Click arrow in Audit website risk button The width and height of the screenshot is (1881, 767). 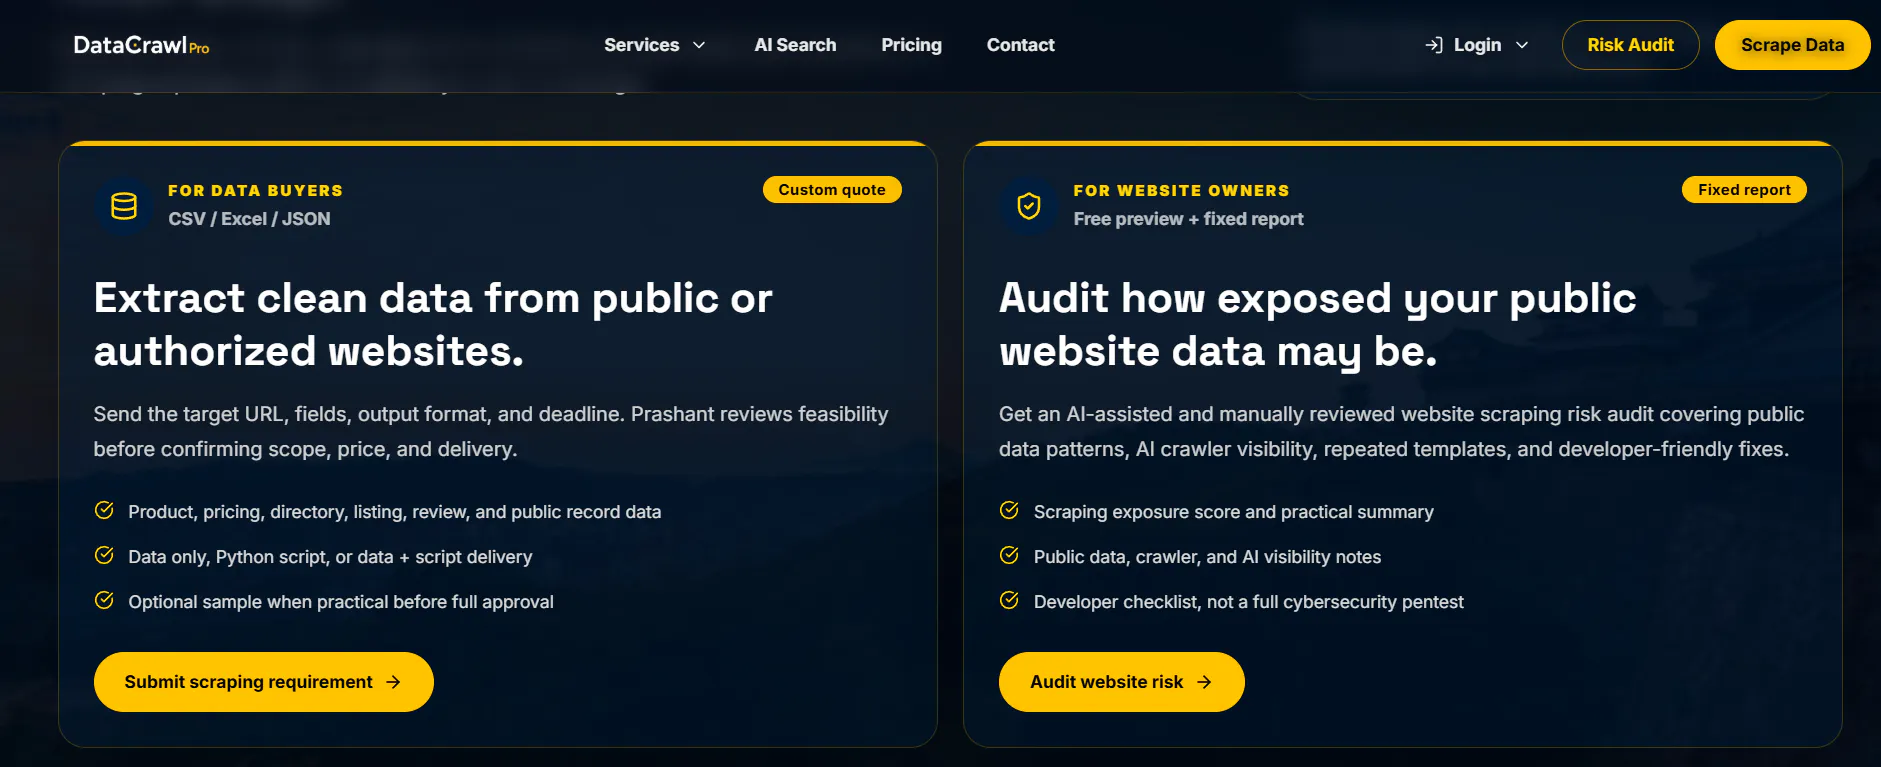tap(1205, 682)
